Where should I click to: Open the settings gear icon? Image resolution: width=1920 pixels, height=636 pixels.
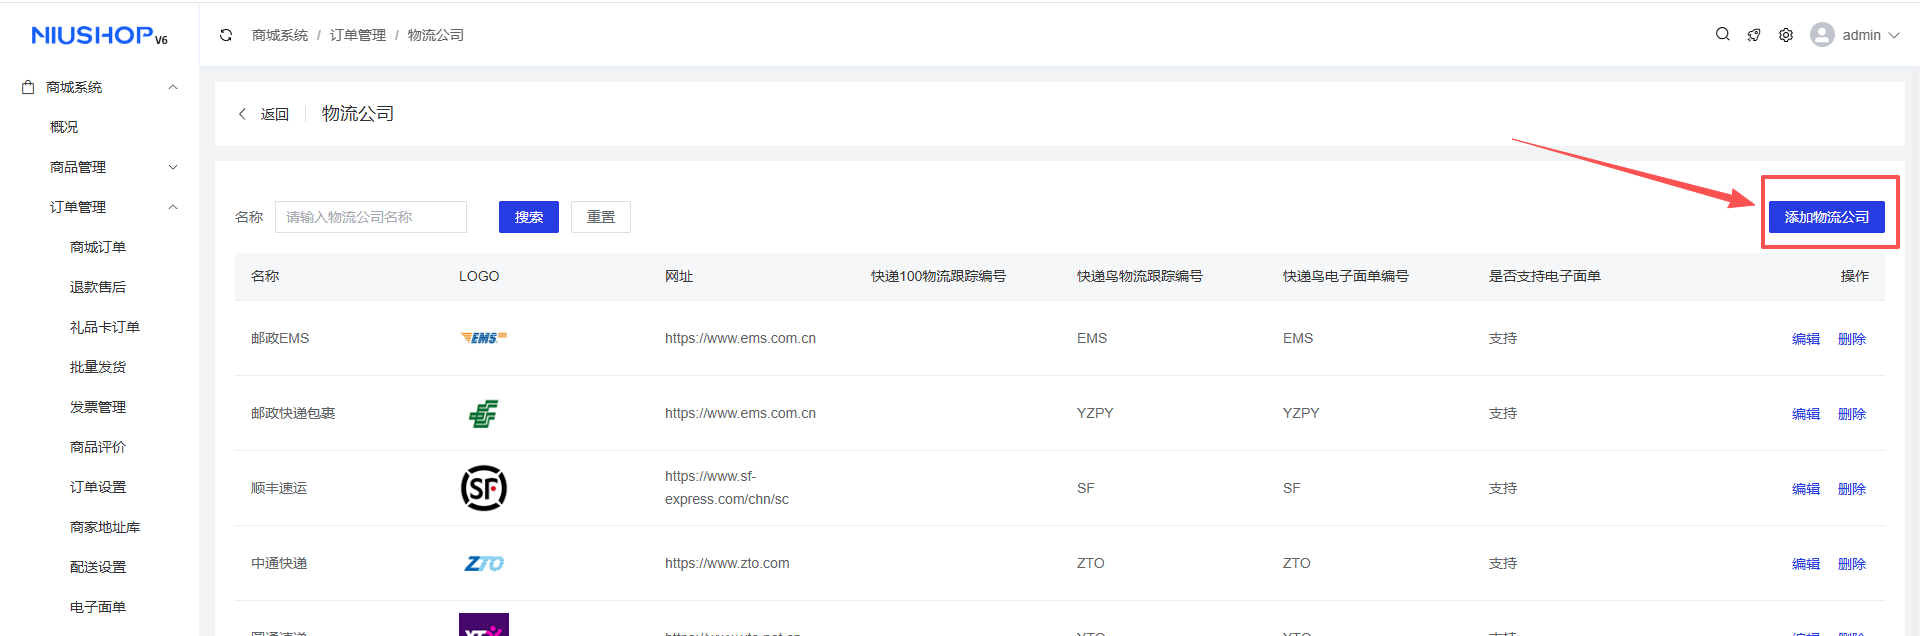[1786, 35]
